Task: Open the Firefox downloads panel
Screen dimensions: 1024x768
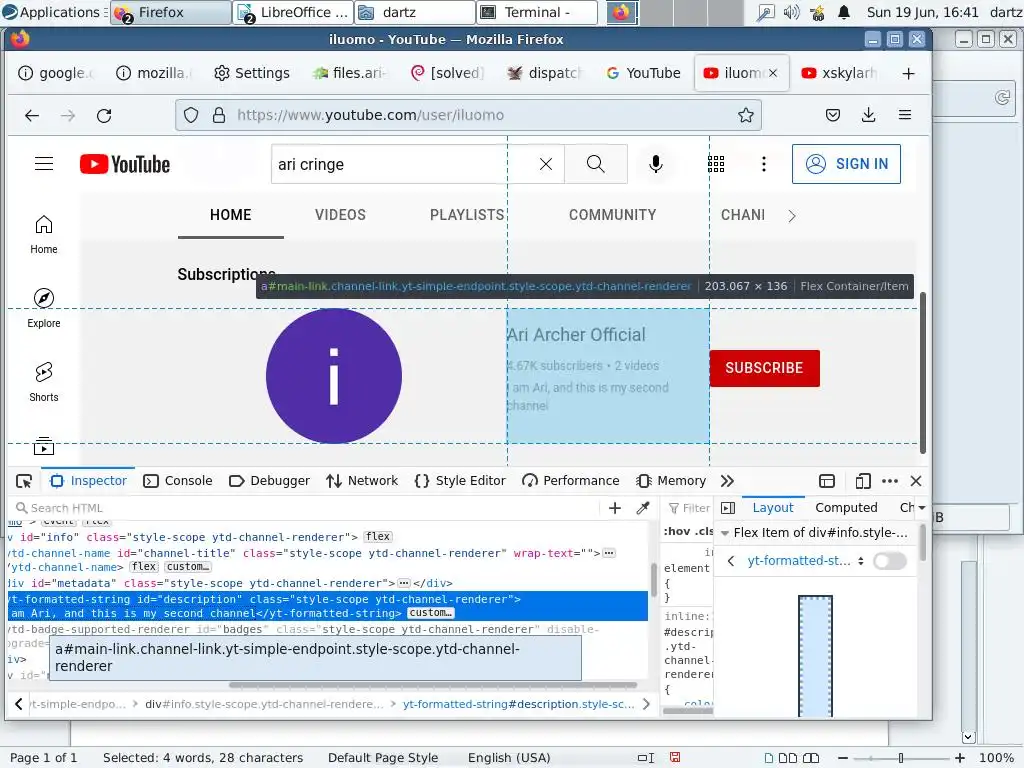Action: 869,116
